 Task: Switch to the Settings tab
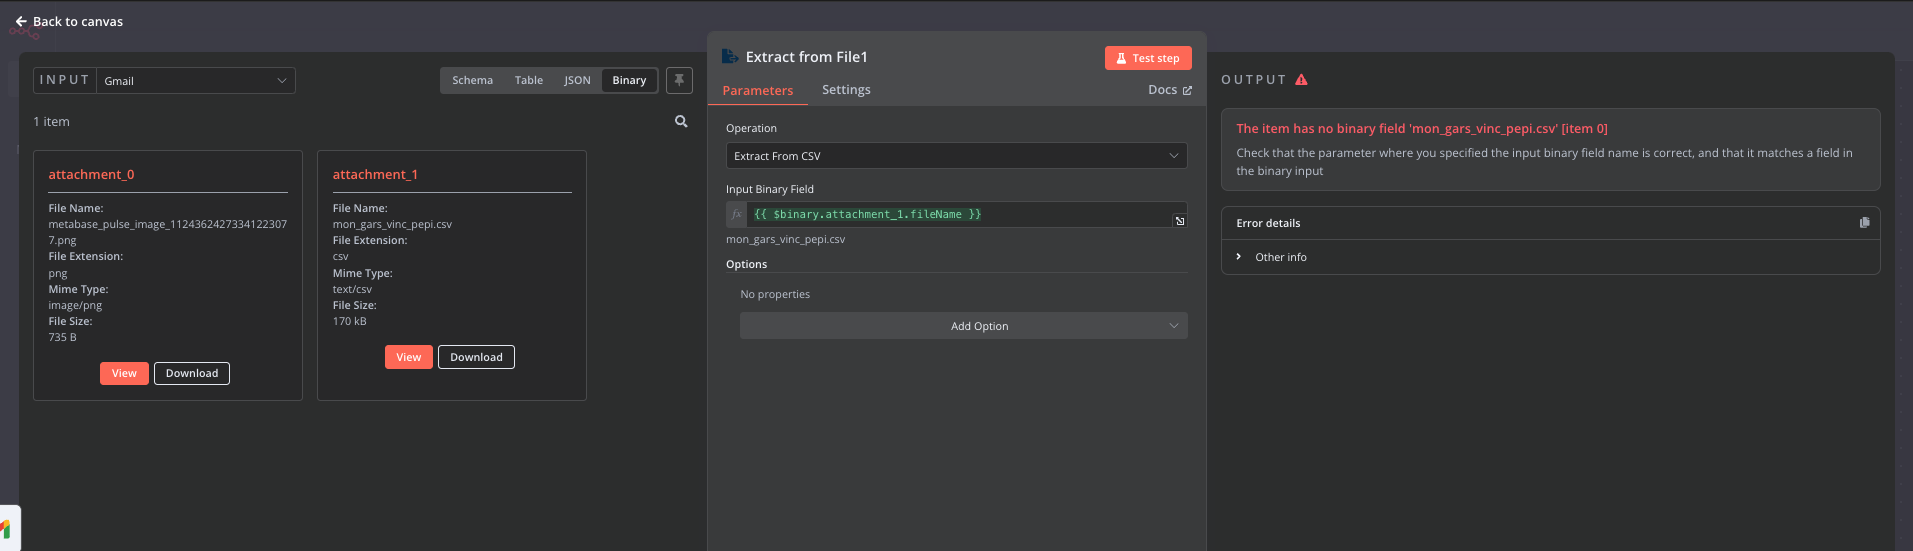point(846,90)
